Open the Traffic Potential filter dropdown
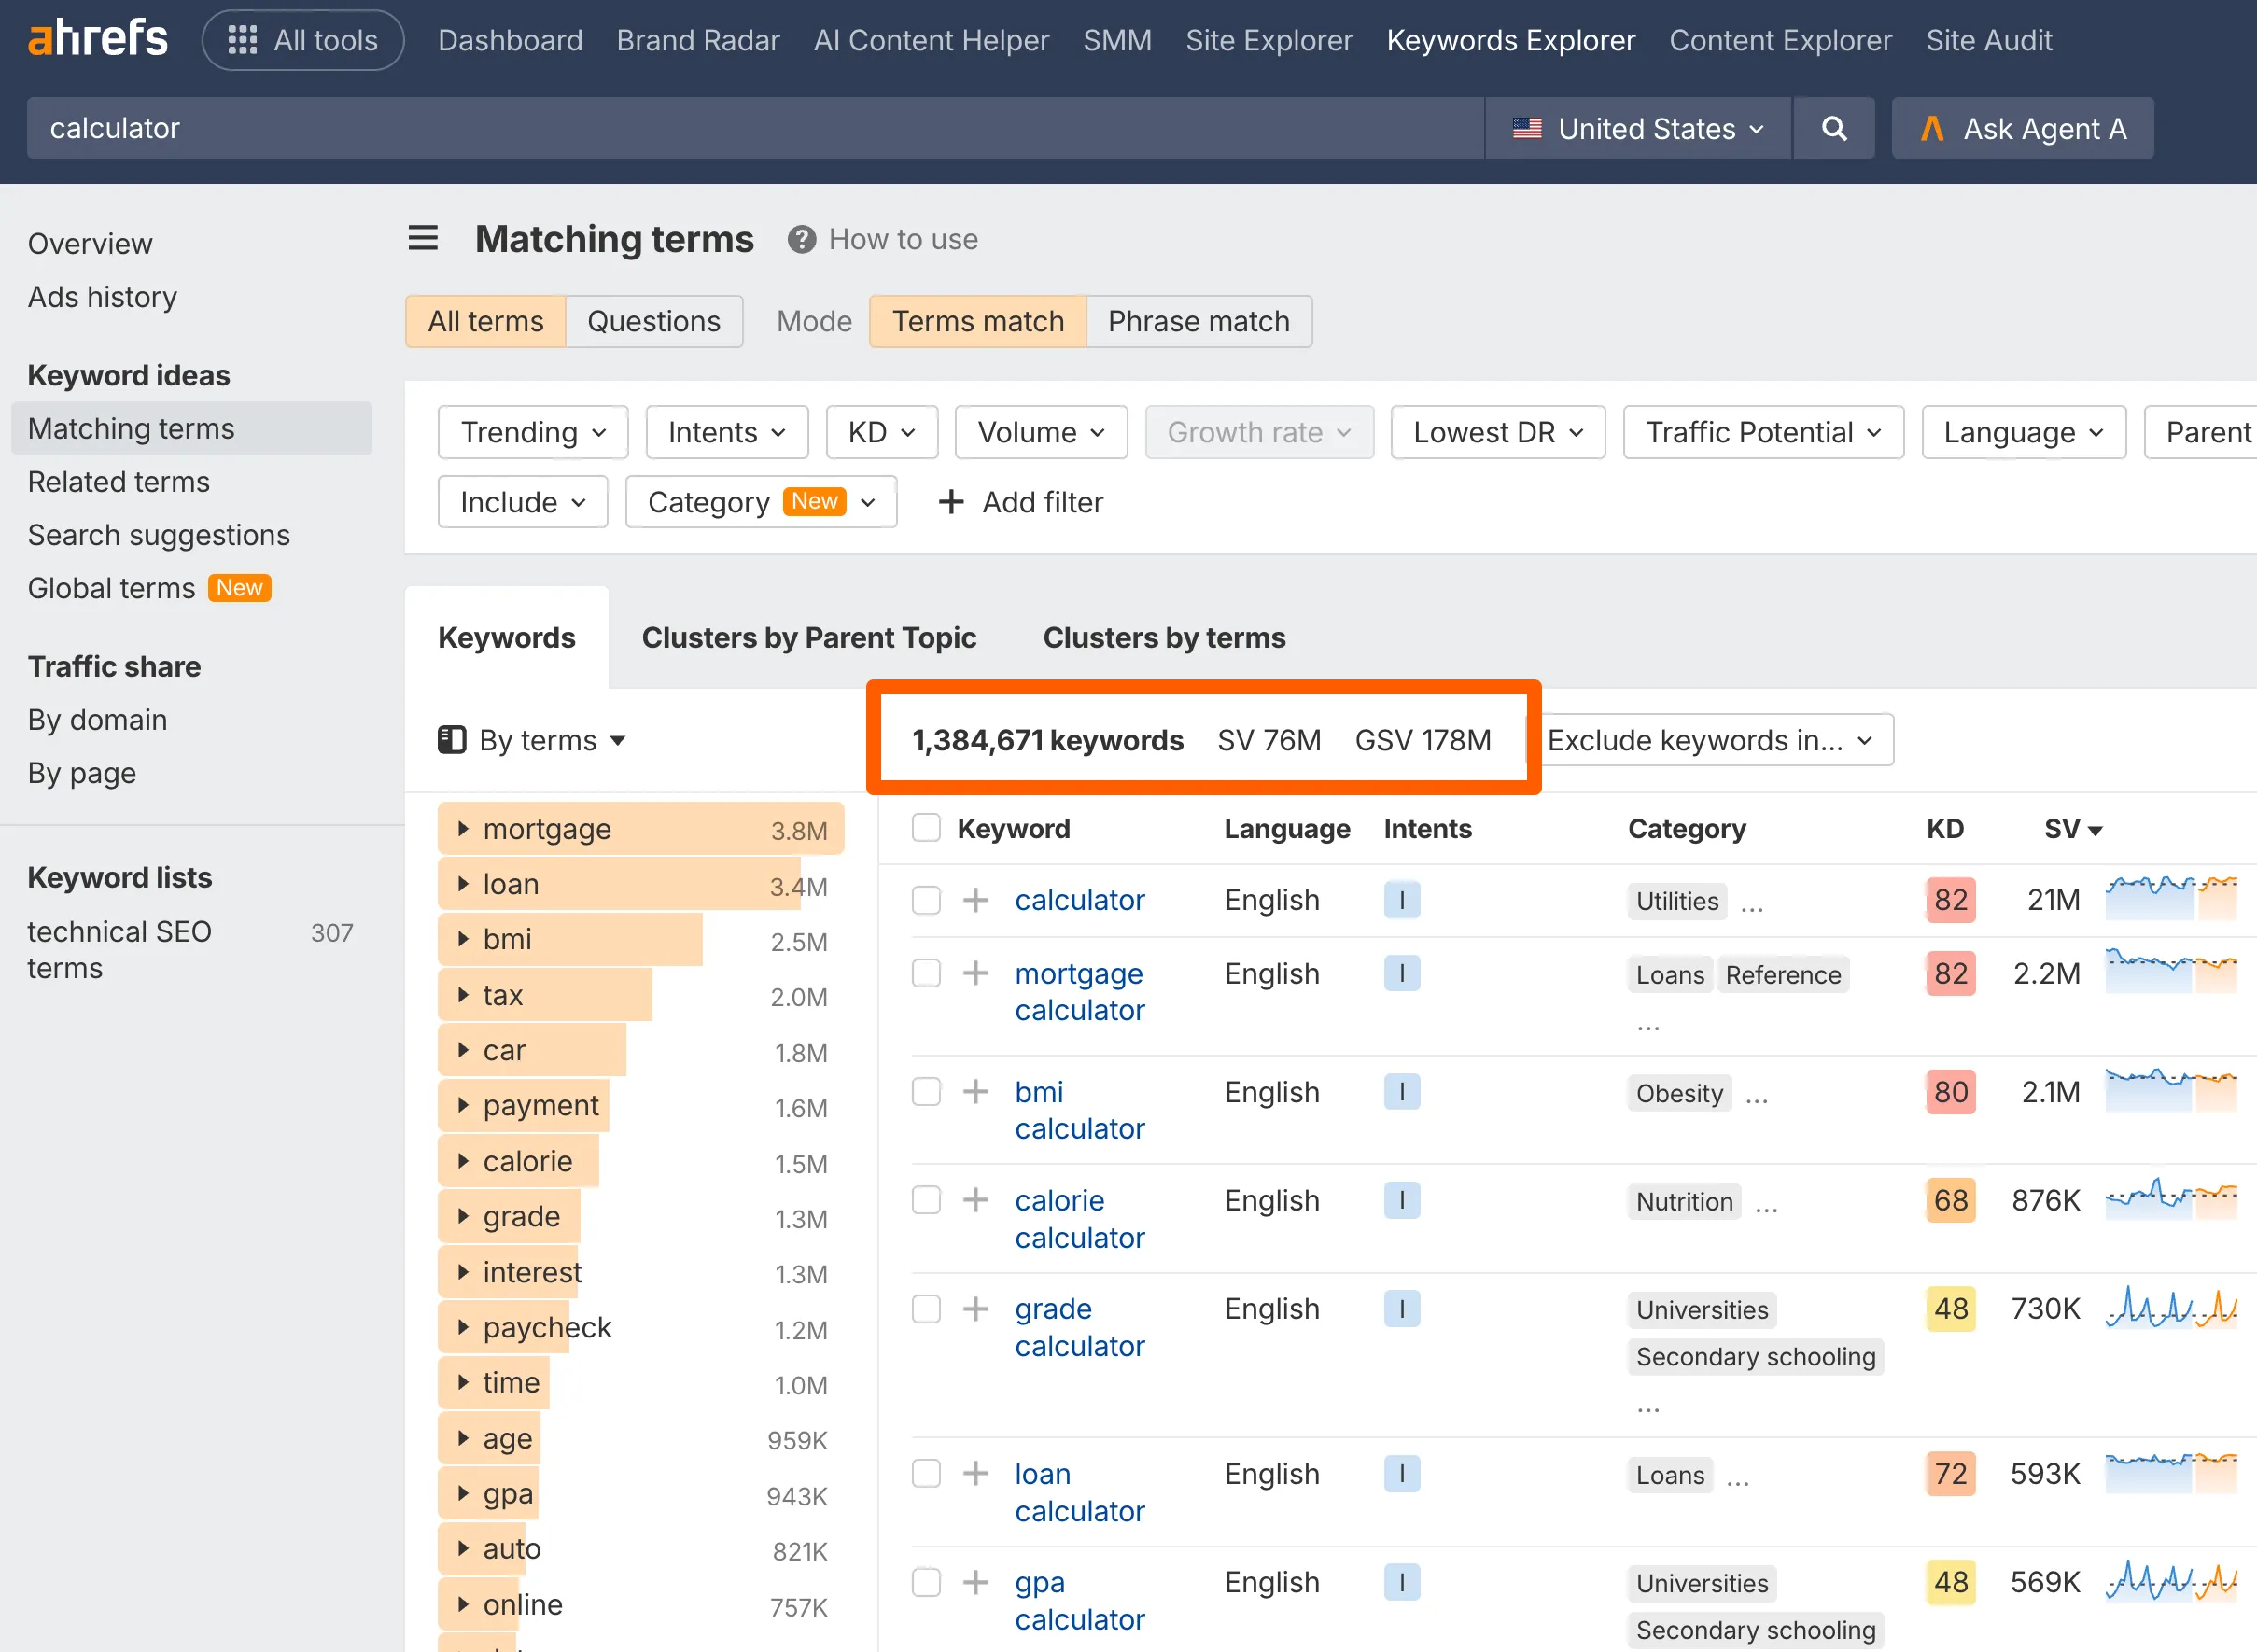Screen dimensions: 2257x1652 (1763, 432)
